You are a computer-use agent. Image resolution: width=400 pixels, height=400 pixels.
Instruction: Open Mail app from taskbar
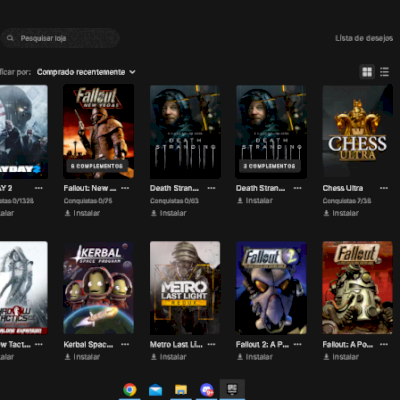tap(155, 389)
